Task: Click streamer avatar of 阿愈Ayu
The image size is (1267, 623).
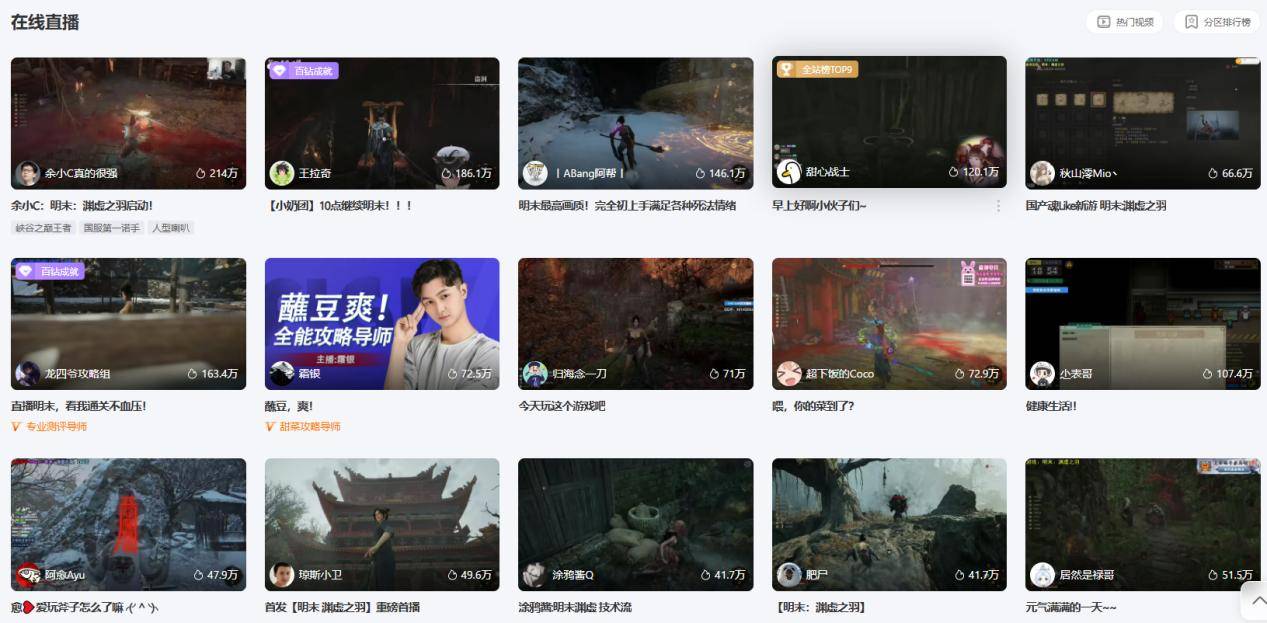Action: [x=28, y=575]
